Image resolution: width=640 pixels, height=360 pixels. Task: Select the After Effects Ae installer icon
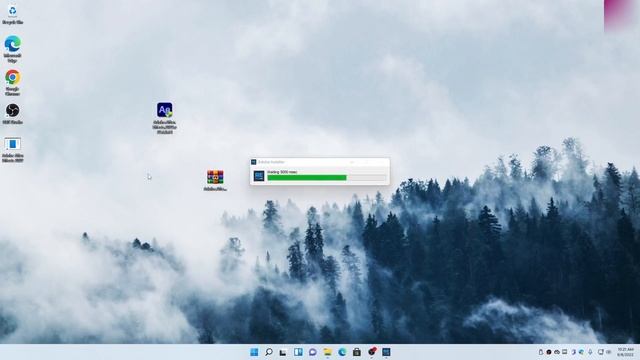pos(164,118)
